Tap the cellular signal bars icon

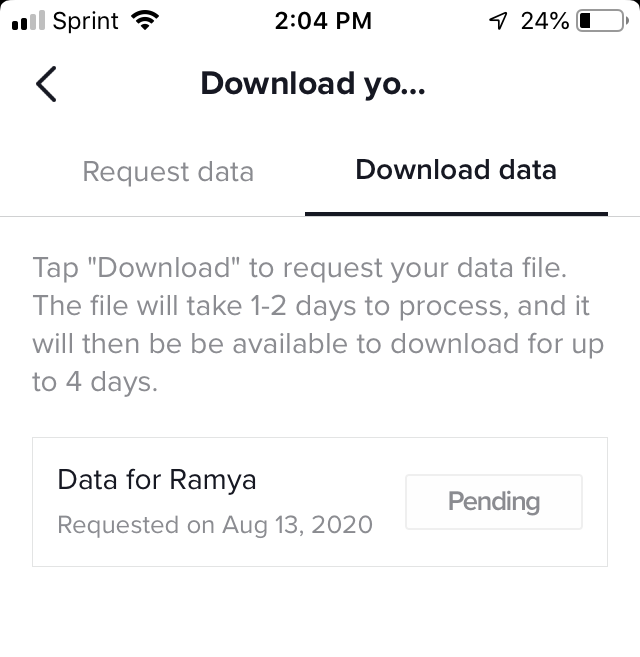point(28,21)
